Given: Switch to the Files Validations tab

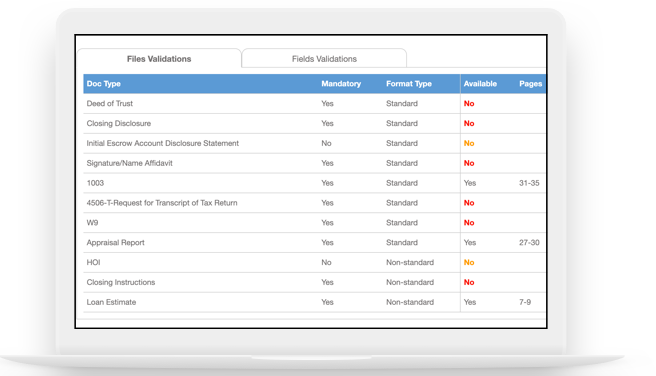Looking at the screenshot, I should tap(159, 59).
